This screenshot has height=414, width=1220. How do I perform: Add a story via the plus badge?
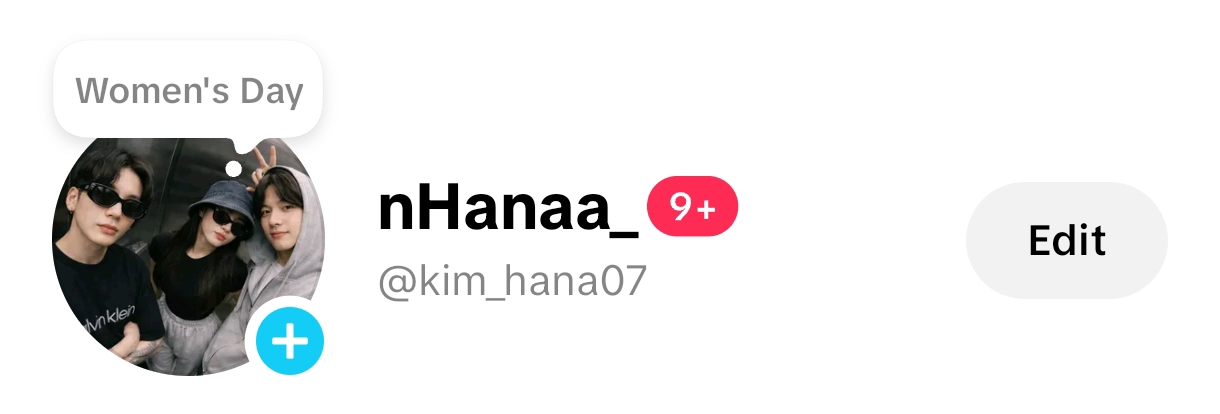(290, 342)
